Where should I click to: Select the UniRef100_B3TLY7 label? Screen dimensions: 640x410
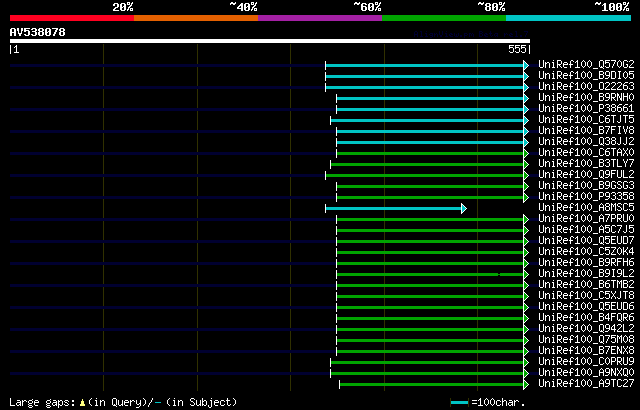[586, 164]
